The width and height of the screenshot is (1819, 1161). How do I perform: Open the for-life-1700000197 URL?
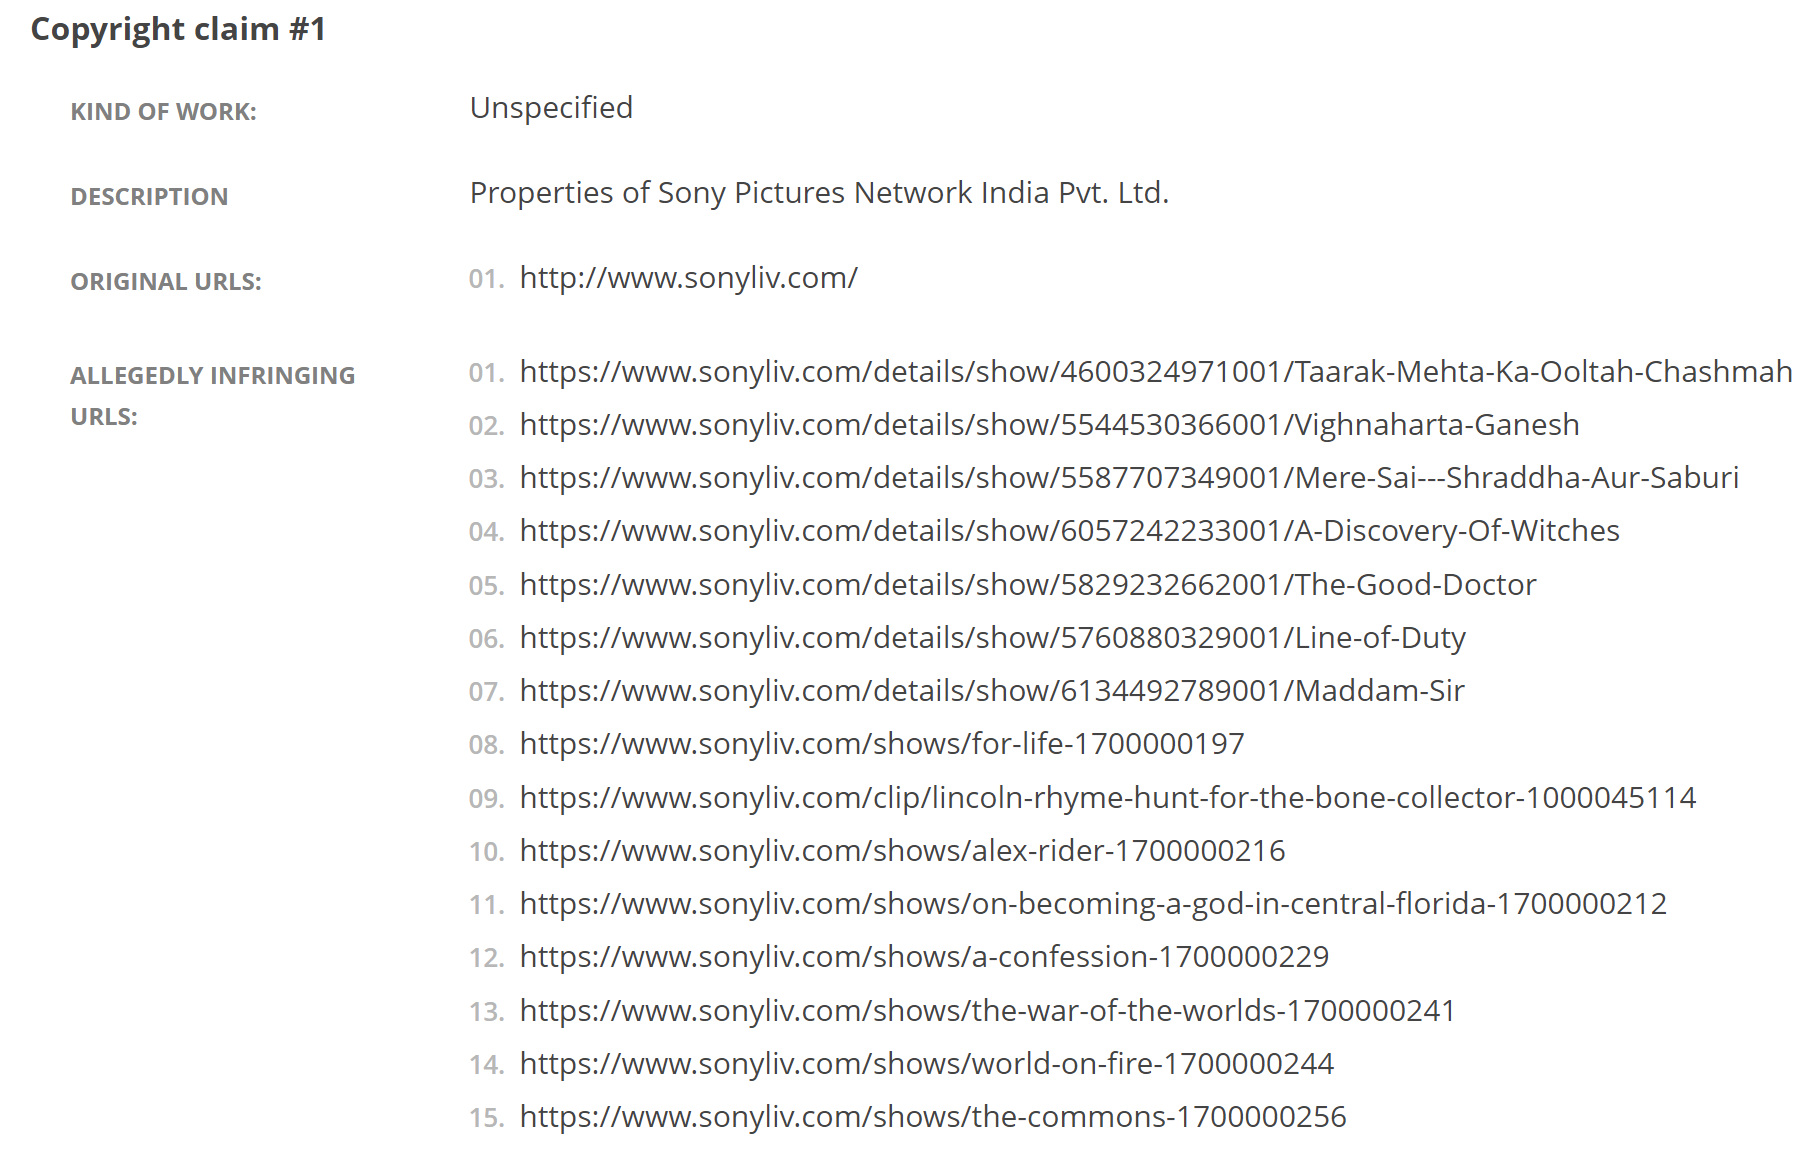[x=882, y=744]
